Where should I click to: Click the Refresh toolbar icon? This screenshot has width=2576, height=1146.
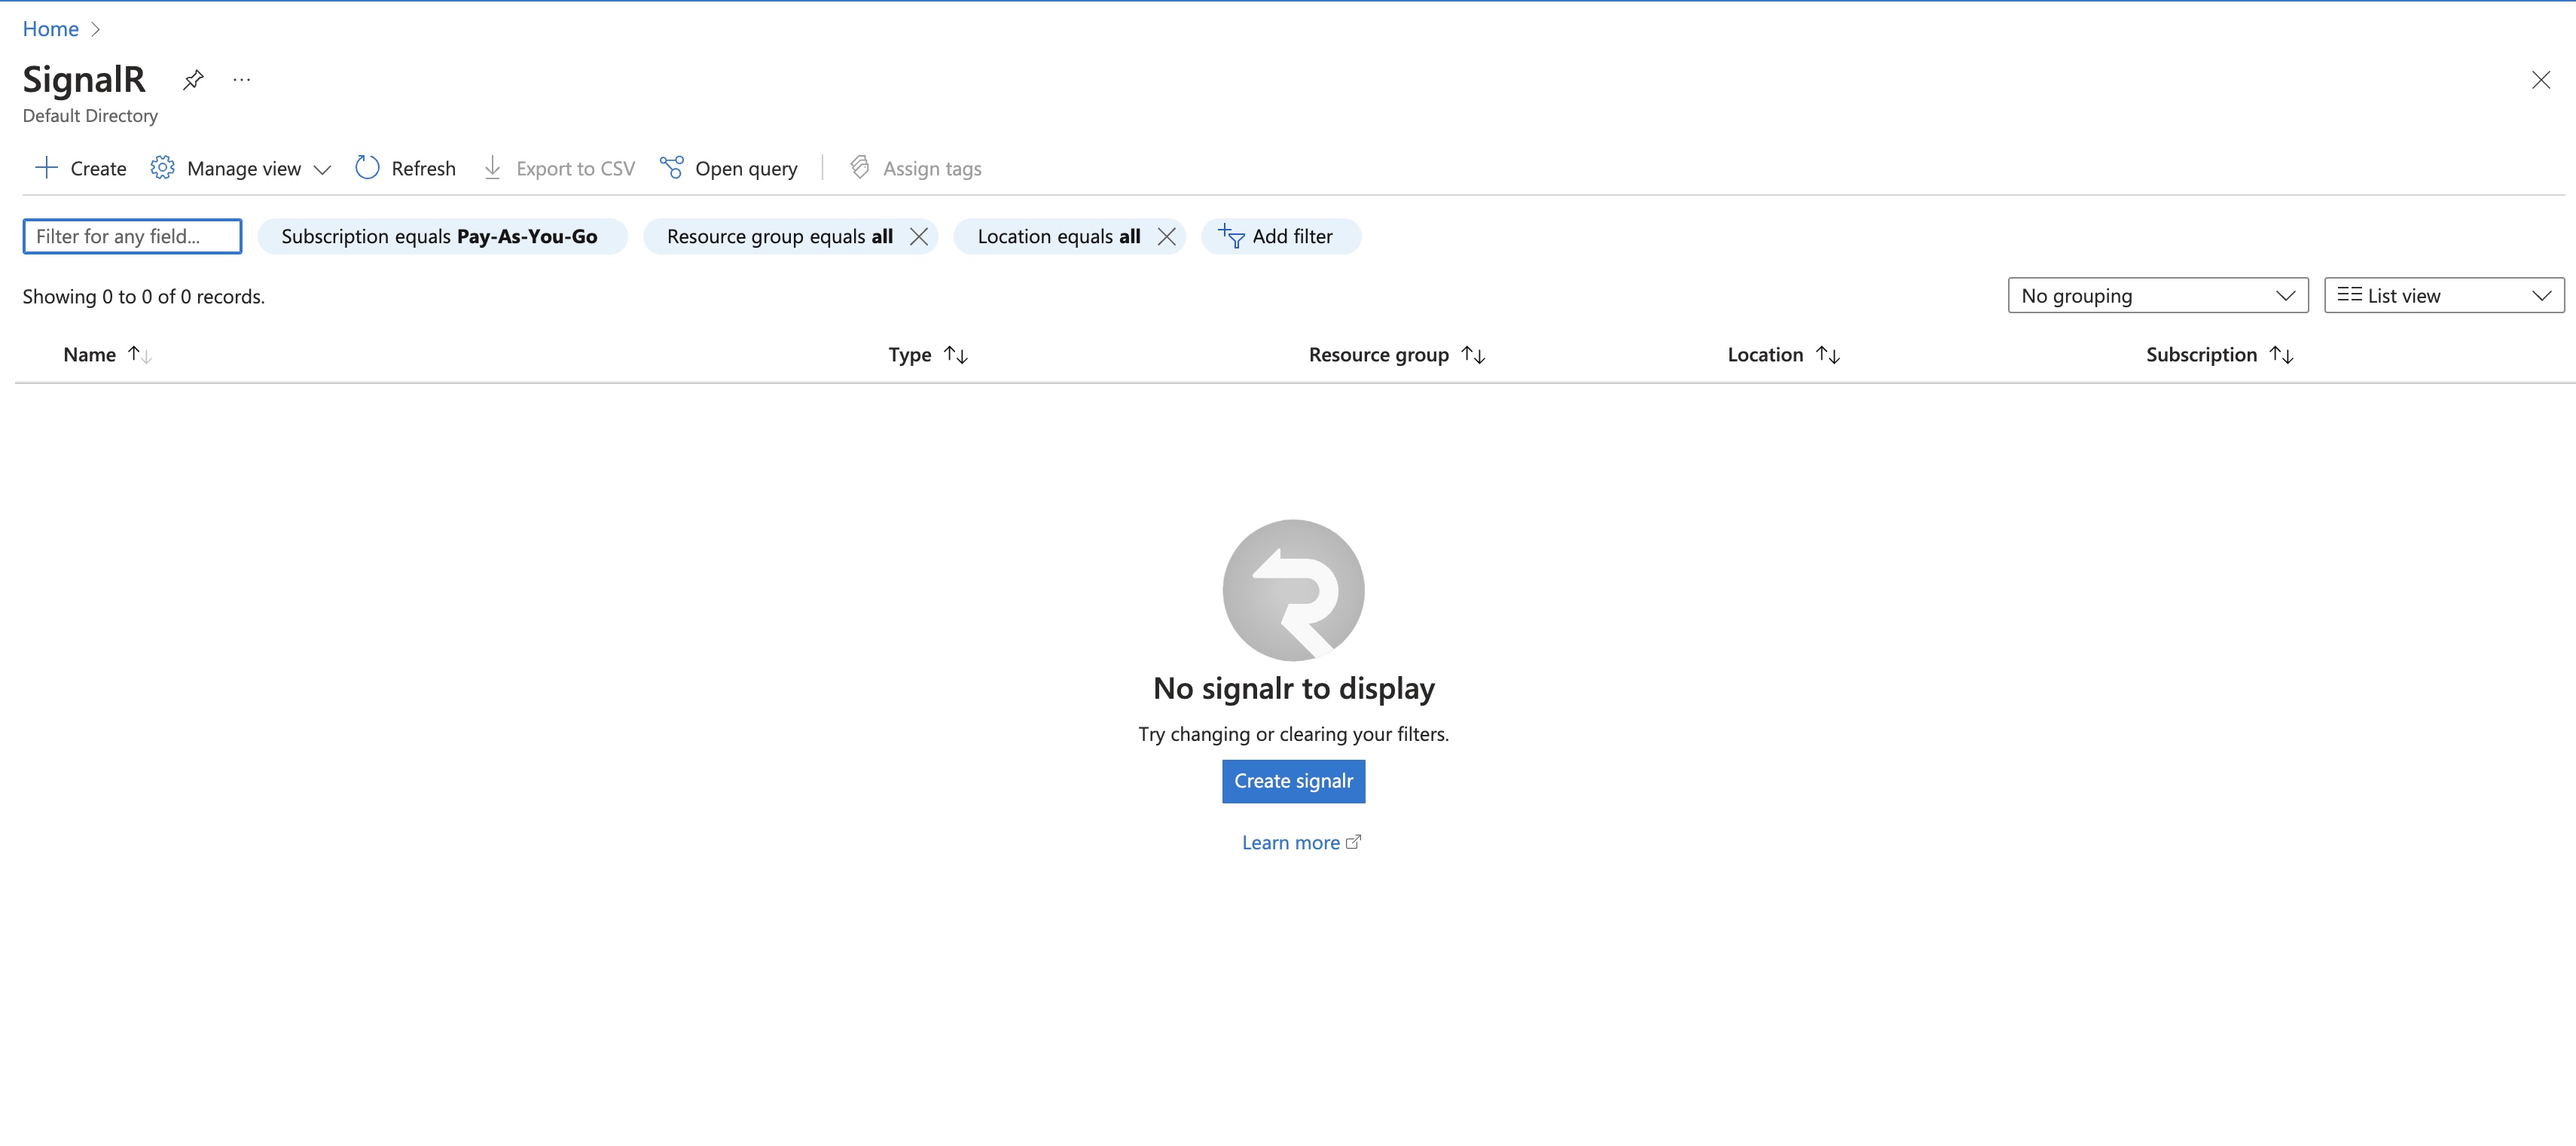click(x=367, y=168)
